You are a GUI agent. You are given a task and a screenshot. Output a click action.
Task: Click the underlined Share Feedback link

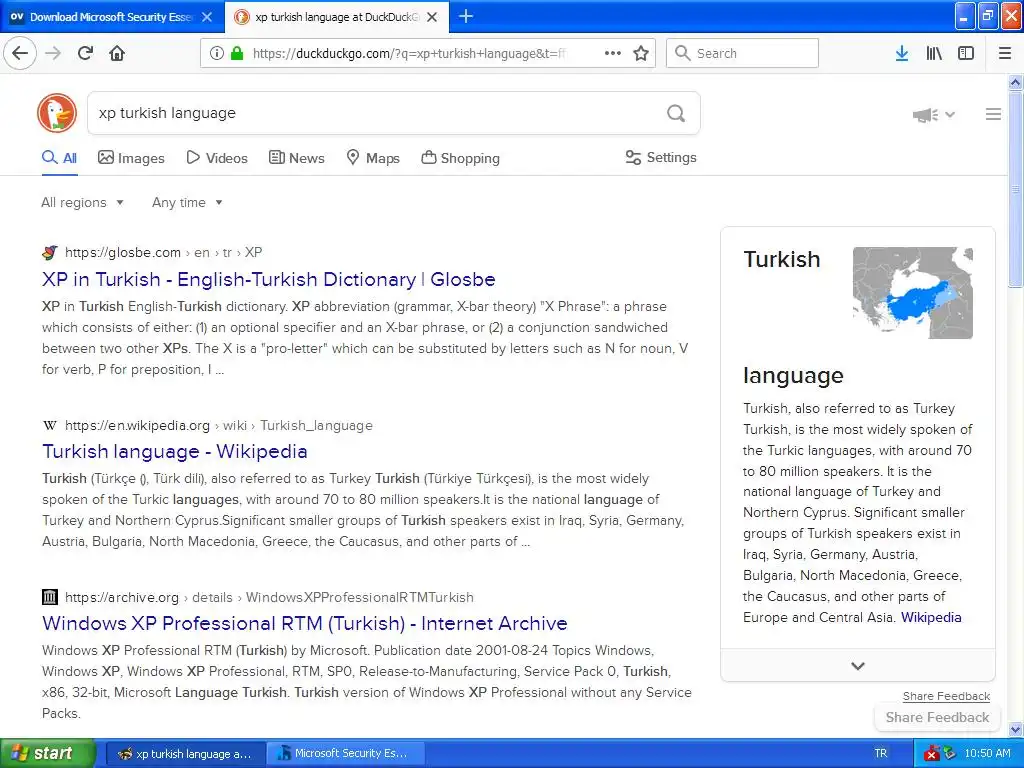pos(946,696)
